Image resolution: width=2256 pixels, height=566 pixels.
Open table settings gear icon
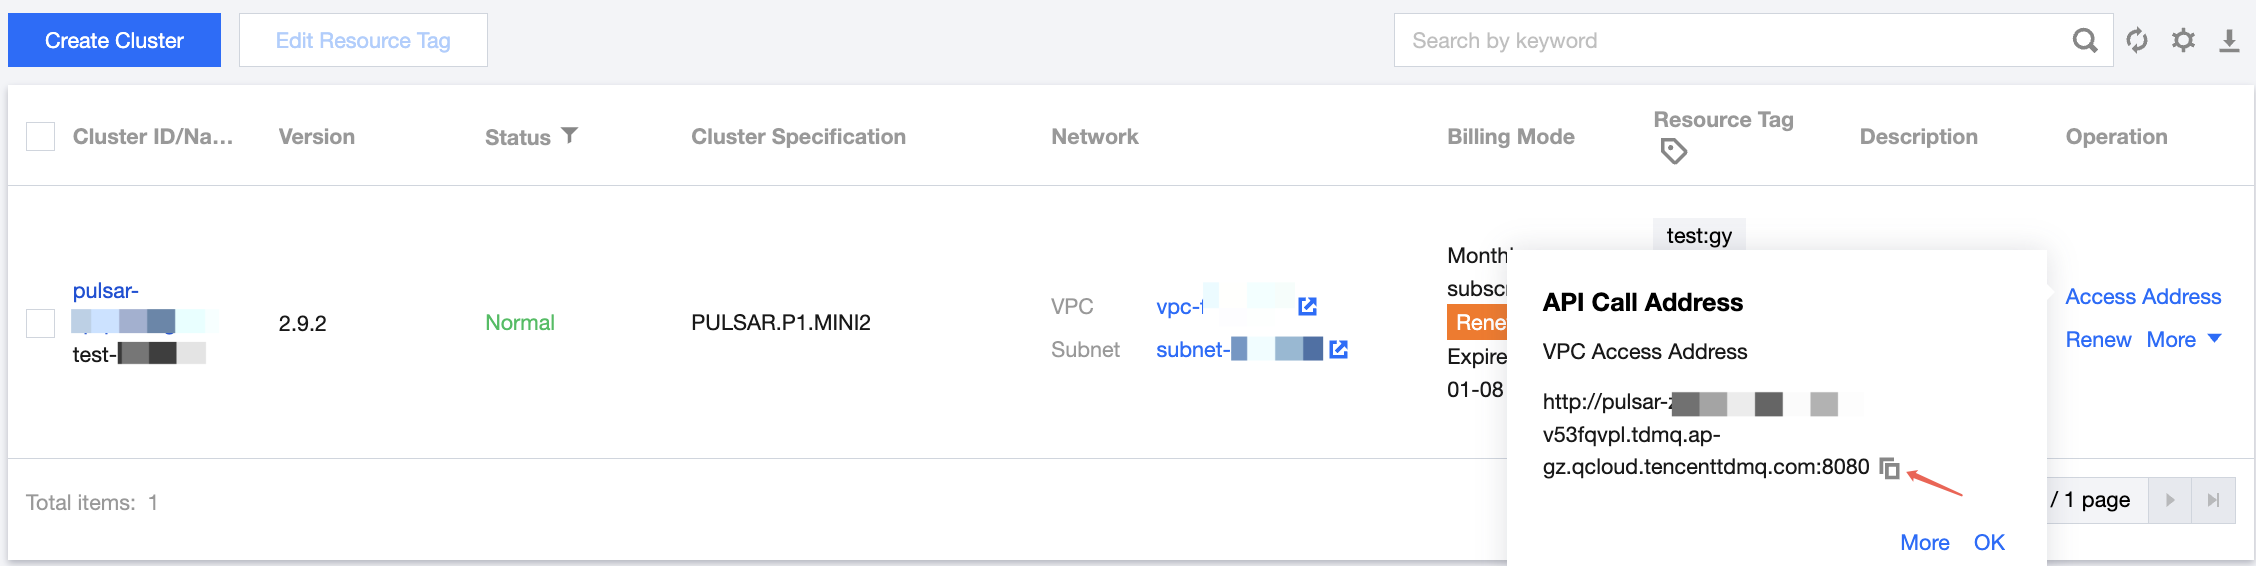tap(2183, 41)
